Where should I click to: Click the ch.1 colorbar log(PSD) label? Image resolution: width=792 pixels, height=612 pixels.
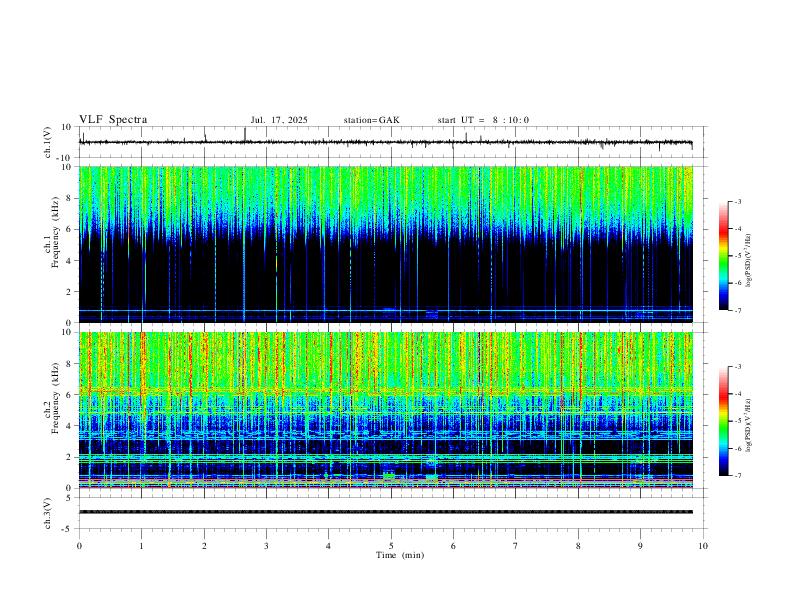click(x=749, y=261)
